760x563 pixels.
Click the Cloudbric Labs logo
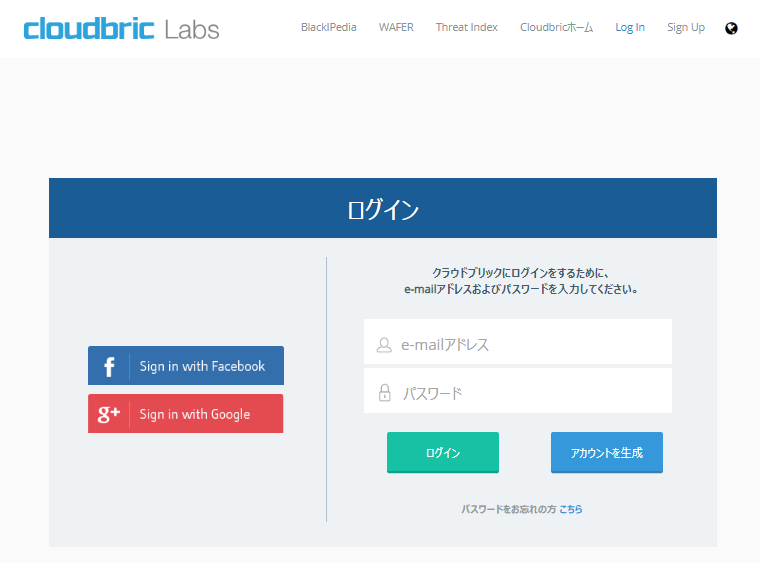[x=122, y=29]
